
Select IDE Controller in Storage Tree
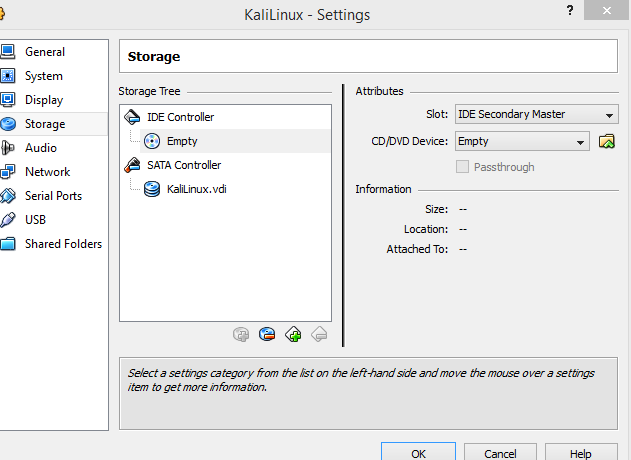tap(181, 117)
